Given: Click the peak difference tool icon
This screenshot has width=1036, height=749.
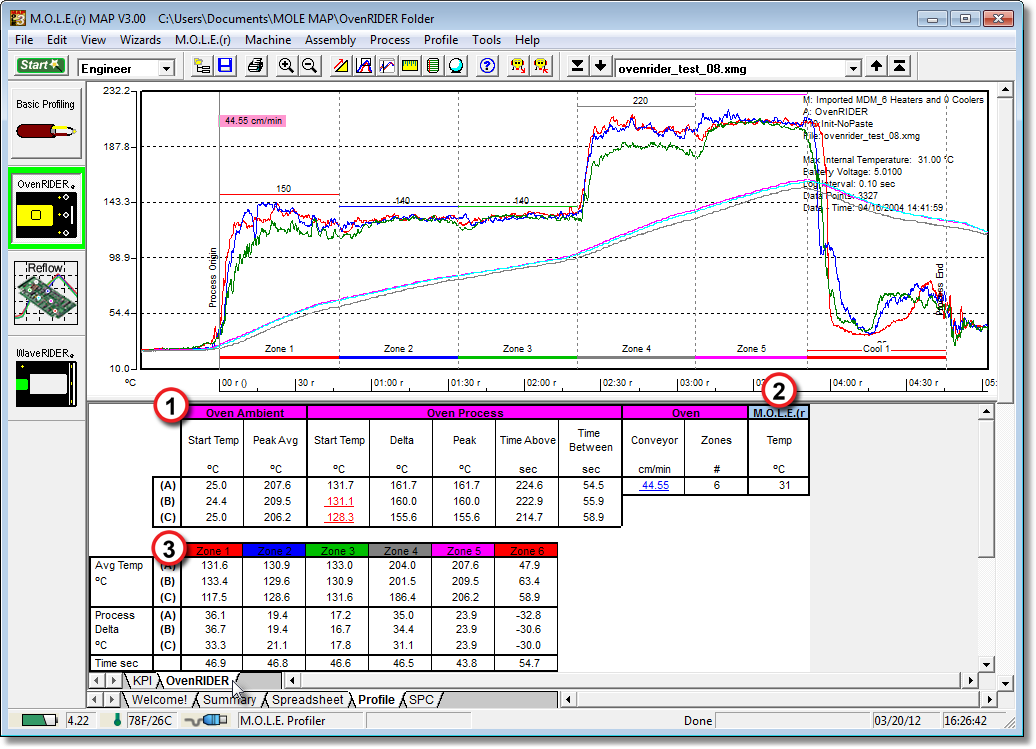Looking at the screenshot, I should pos(364,66).
